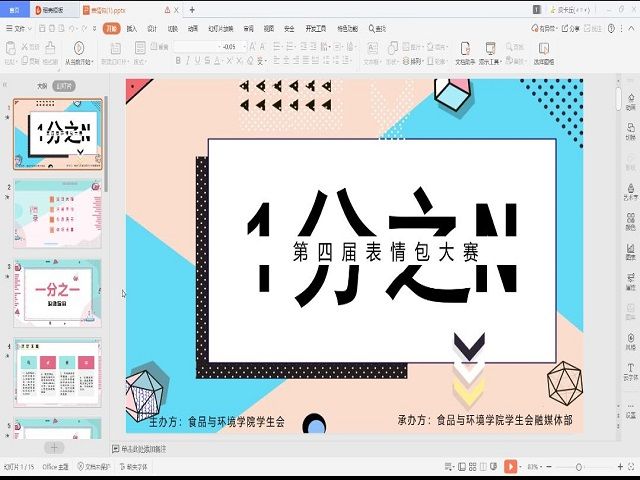Viewport: 640px width, 480px height.
Task: Click the shapes insert icon
Action: (x=392, y=48)
